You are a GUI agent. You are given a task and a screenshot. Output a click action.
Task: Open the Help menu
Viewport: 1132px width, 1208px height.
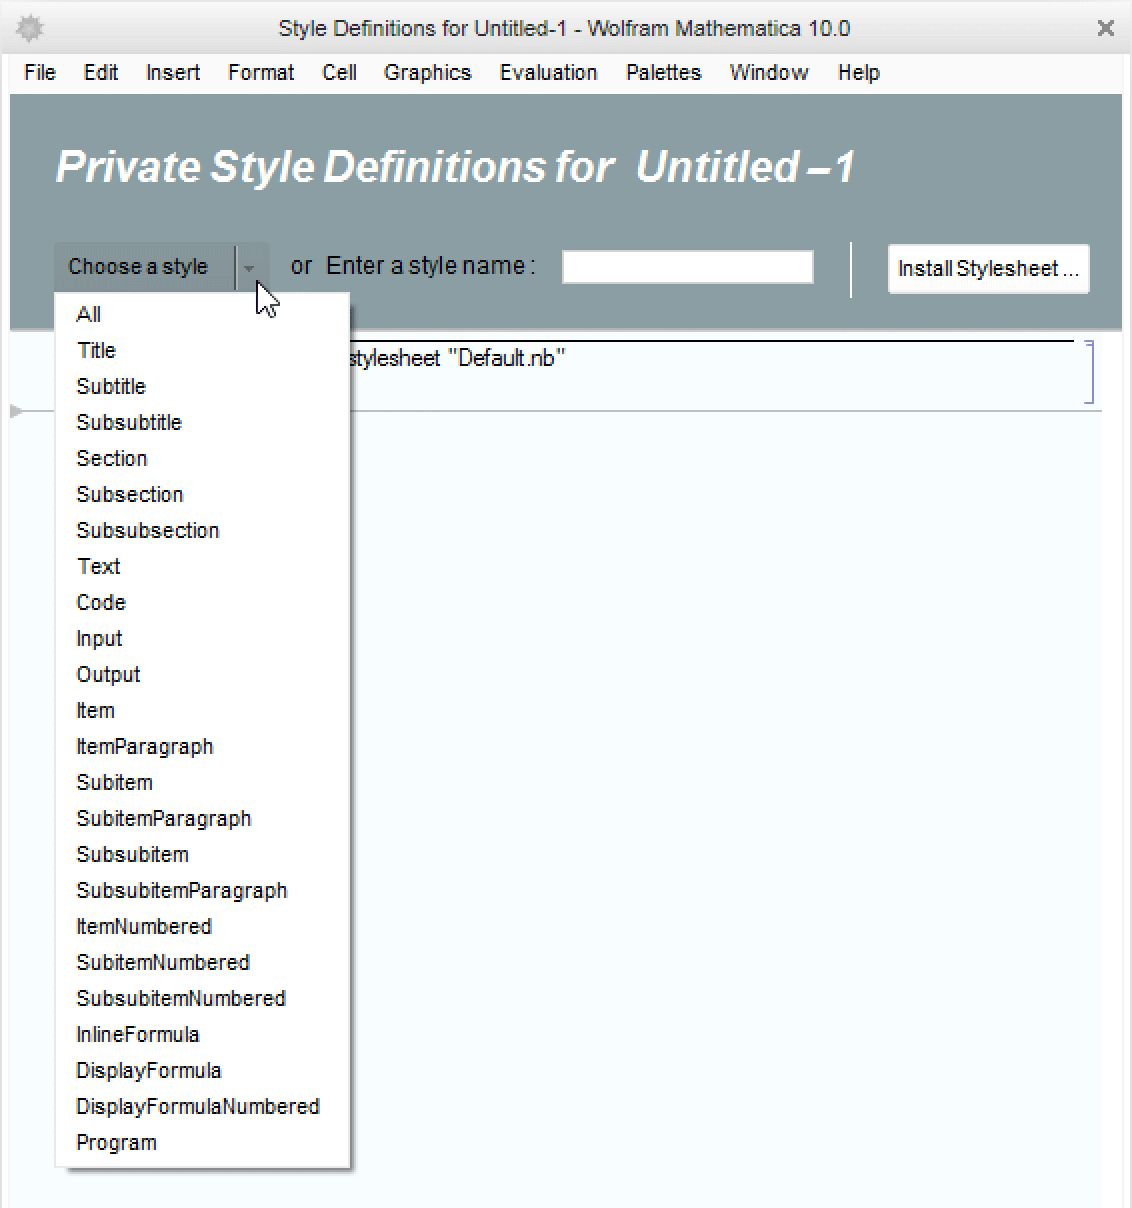[x=858, y=72]
